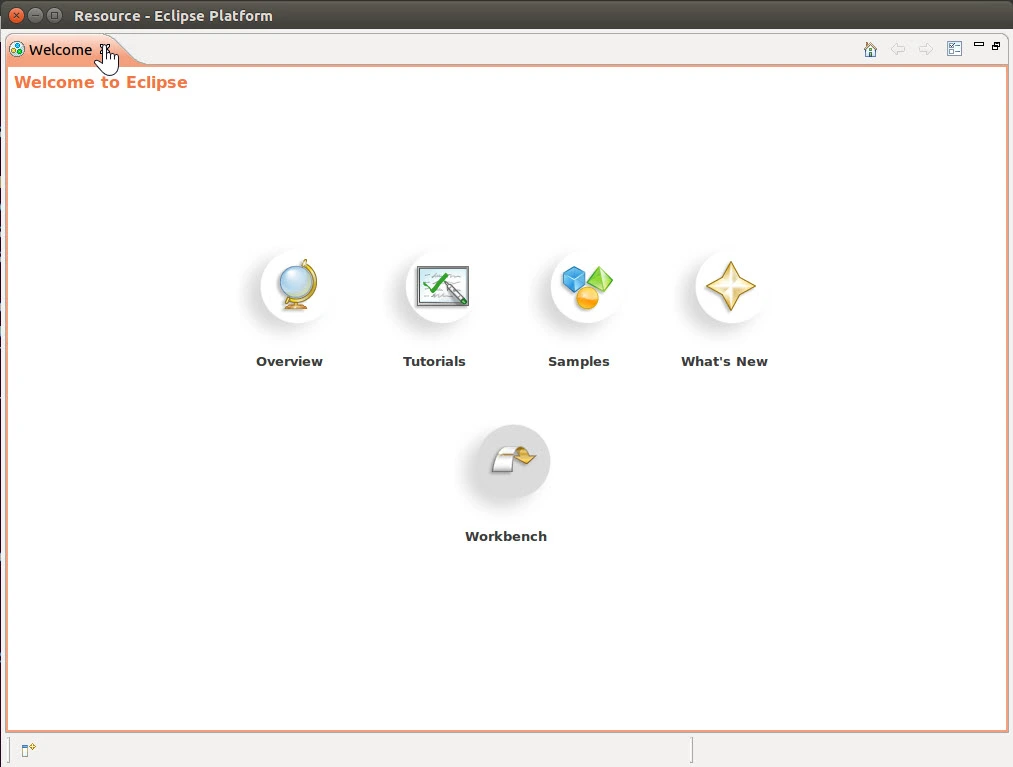Click the Home icon in Welcome toolbar

point(870,49)
